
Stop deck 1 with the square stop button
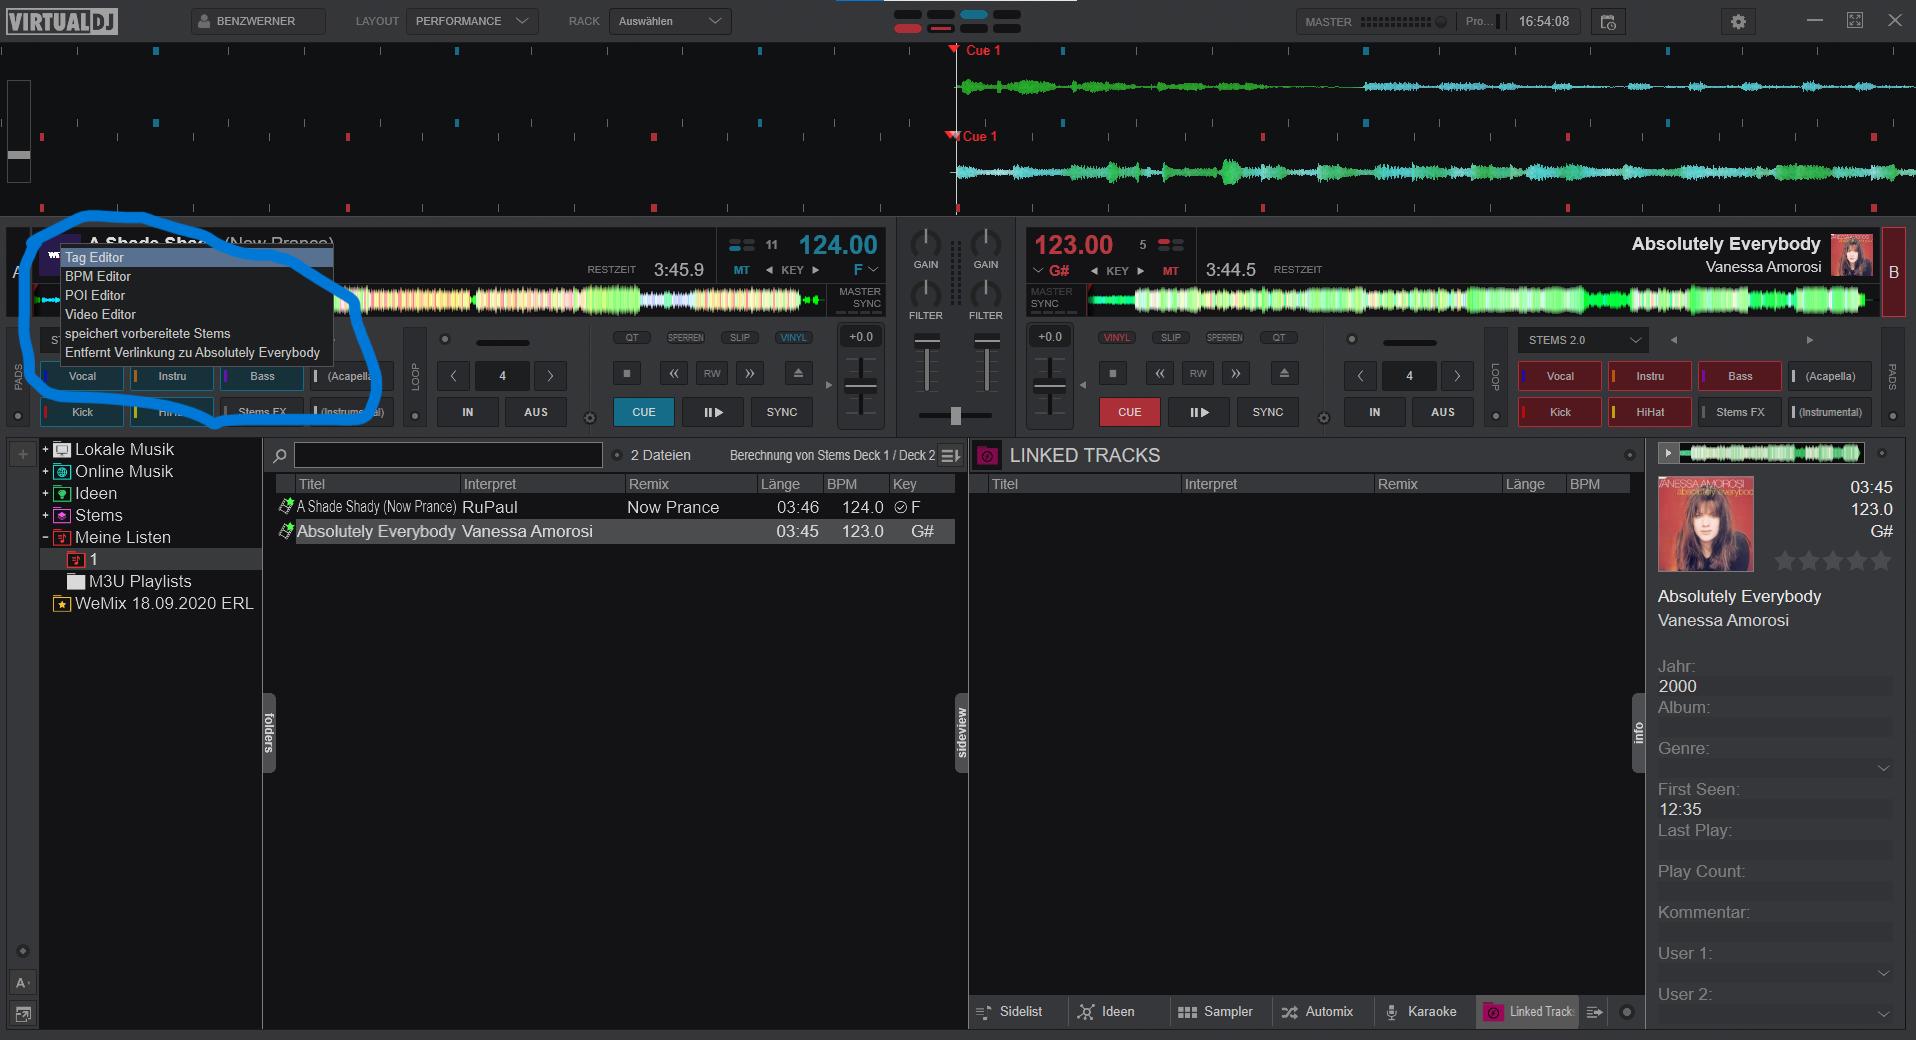[x=627, y=374]
